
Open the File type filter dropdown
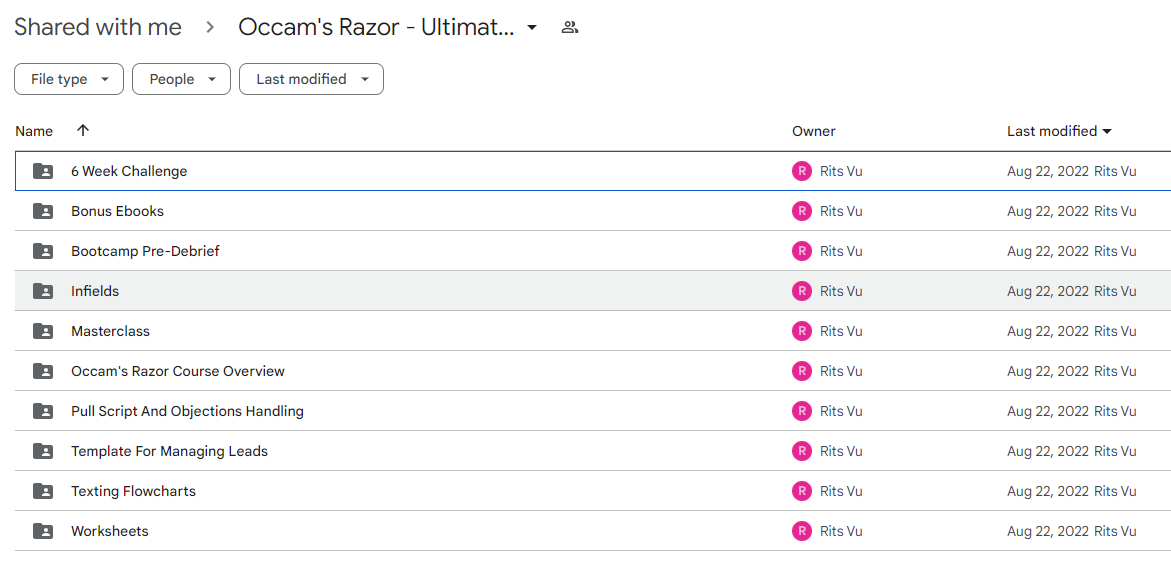pyautogui.click(x=69, y=79)
